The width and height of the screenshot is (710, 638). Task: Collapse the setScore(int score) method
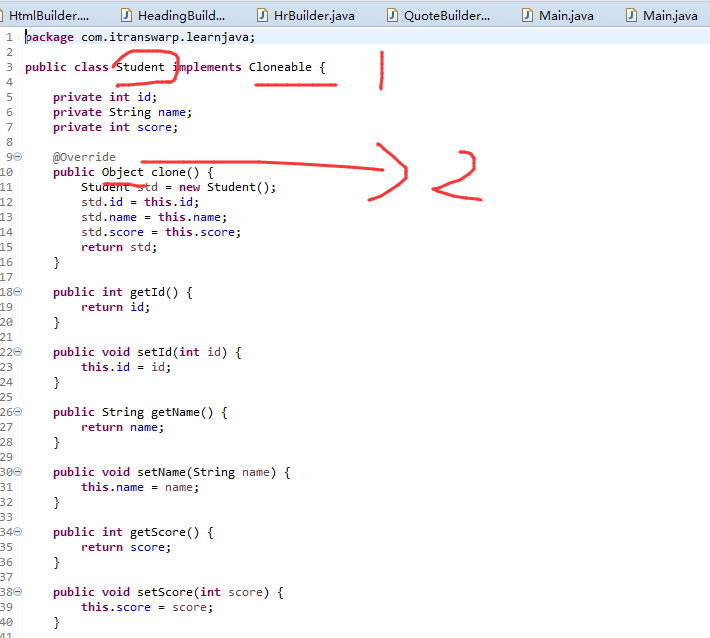coord(17,591)
